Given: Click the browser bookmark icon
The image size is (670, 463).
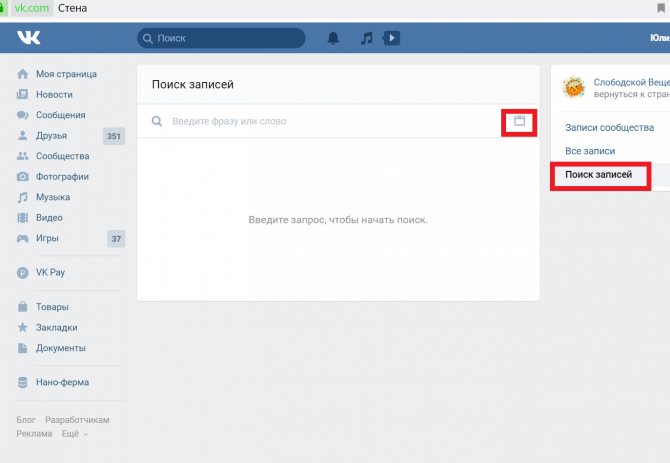Looking at the screenshot, I should (661, 8).
